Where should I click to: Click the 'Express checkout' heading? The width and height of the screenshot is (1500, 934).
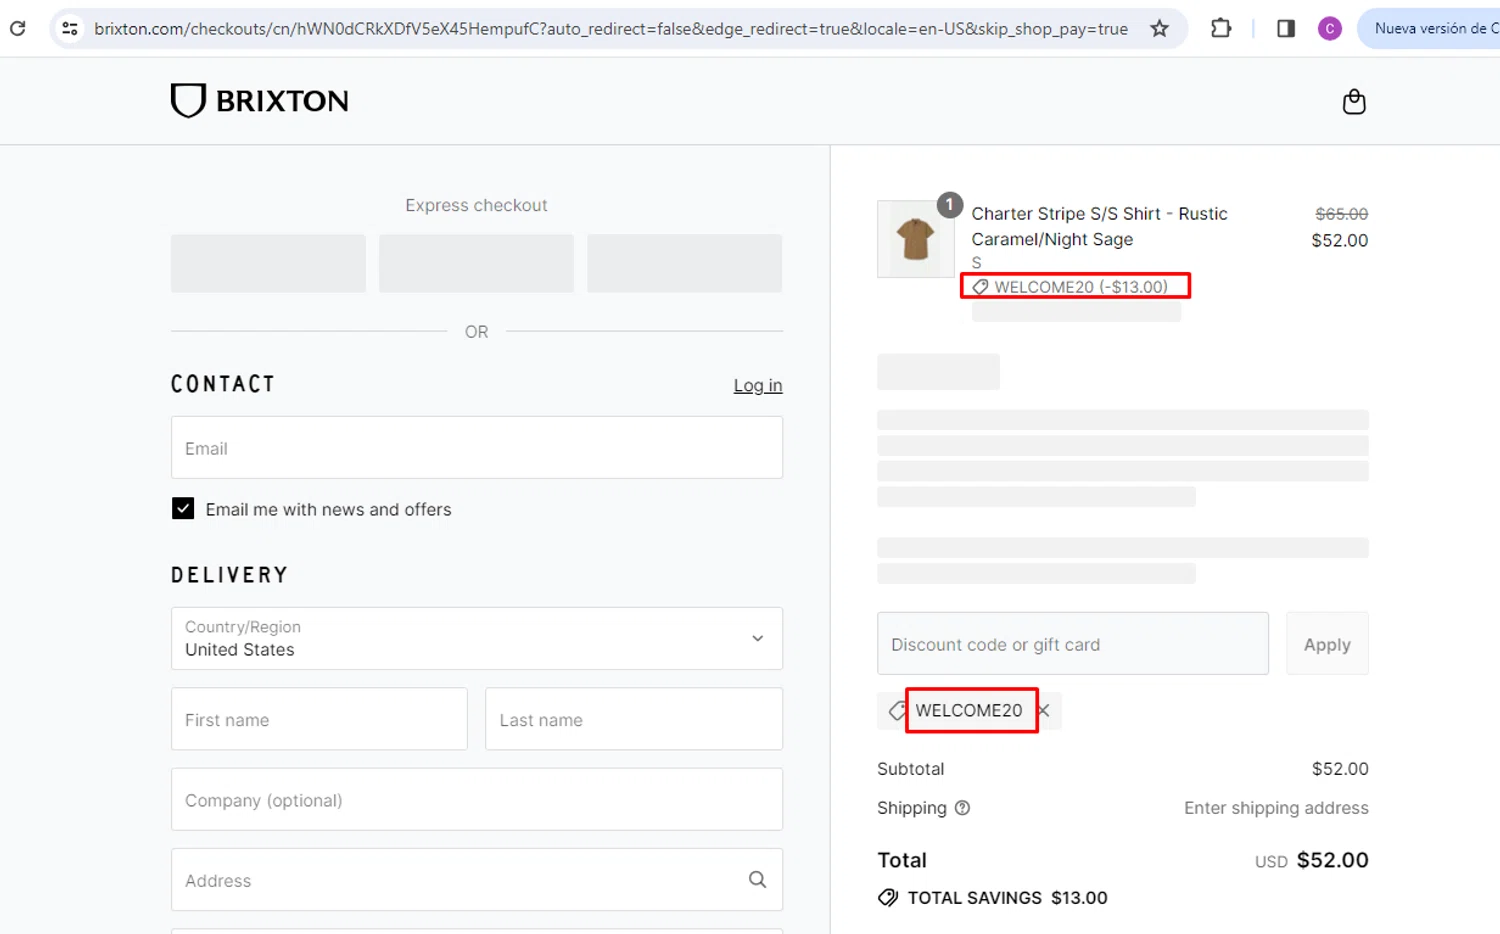coord(476,205)
